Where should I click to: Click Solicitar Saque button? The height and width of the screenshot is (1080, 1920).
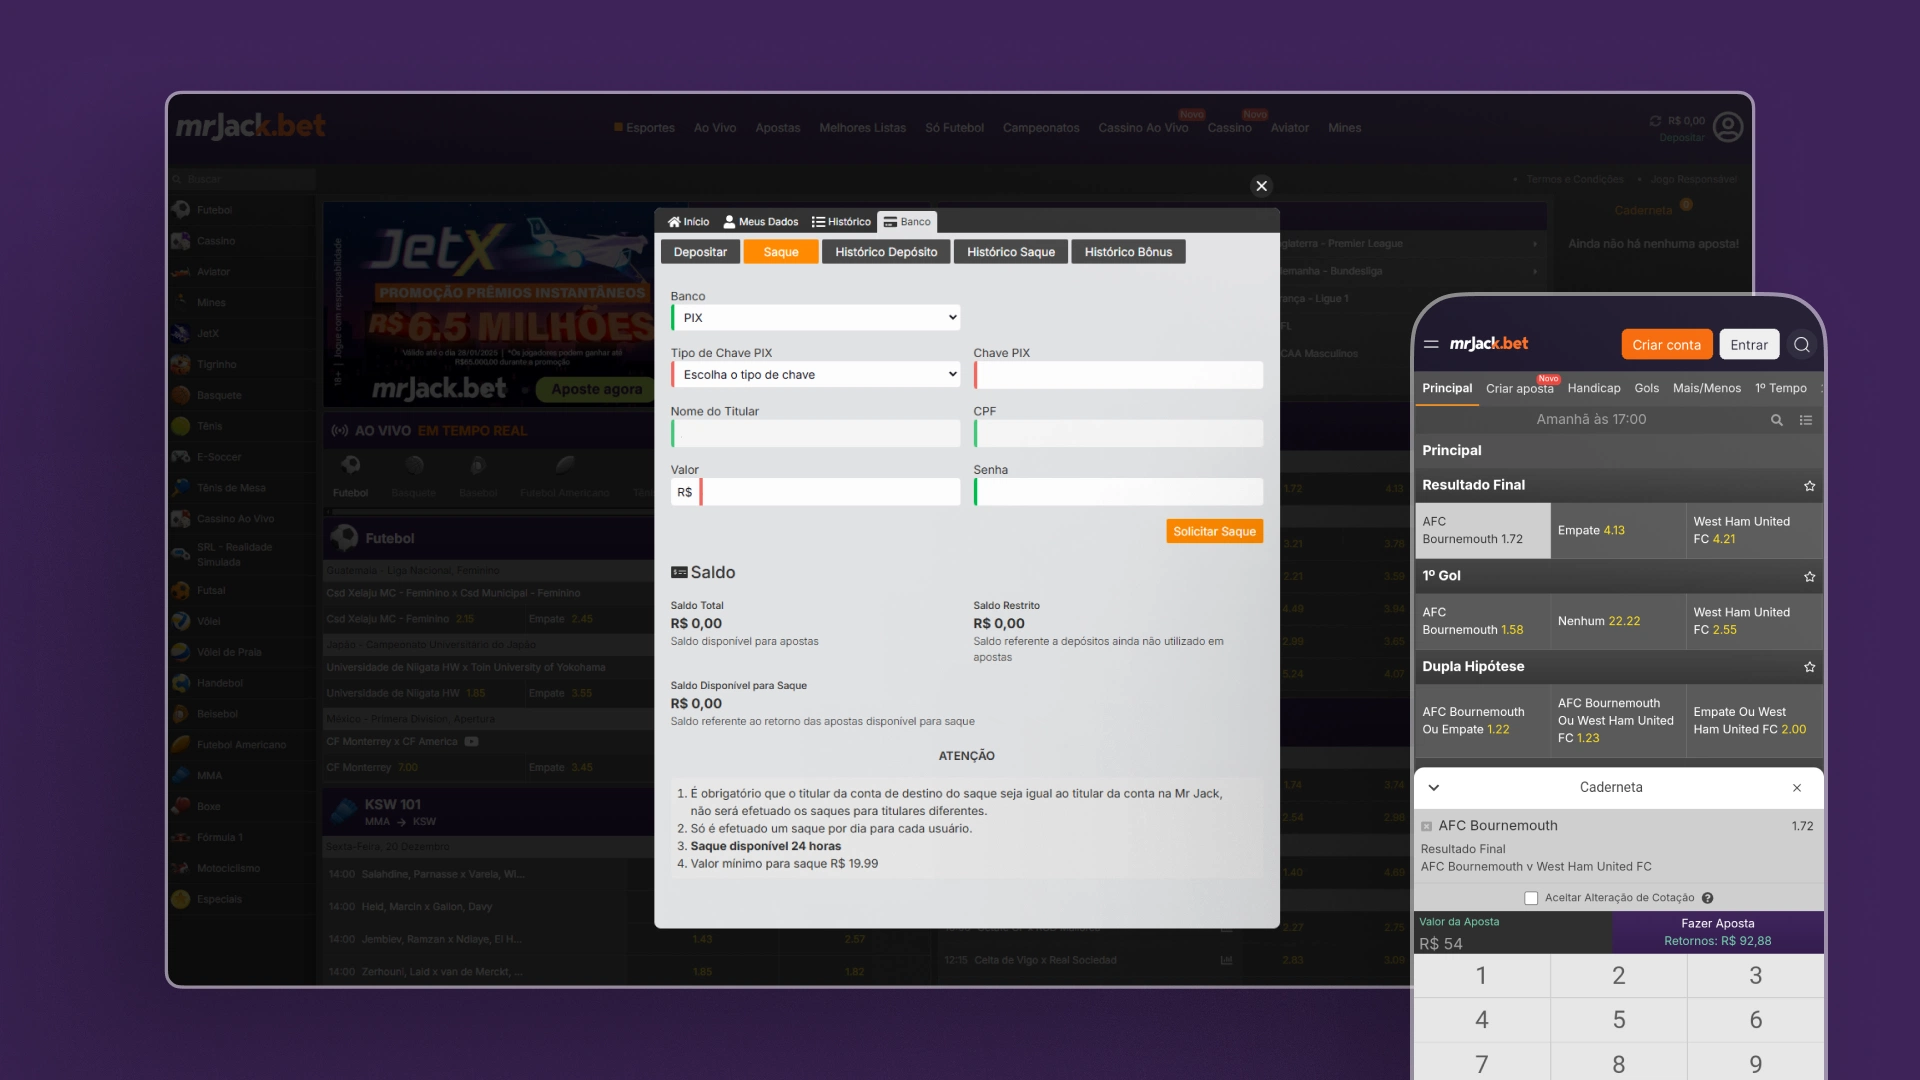click(1214, 531)
